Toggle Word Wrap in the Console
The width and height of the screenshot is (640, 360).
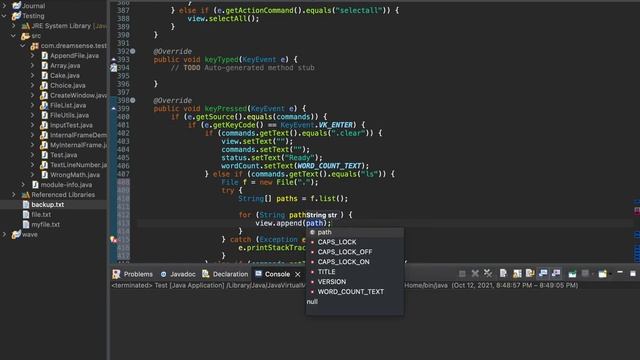530,273
